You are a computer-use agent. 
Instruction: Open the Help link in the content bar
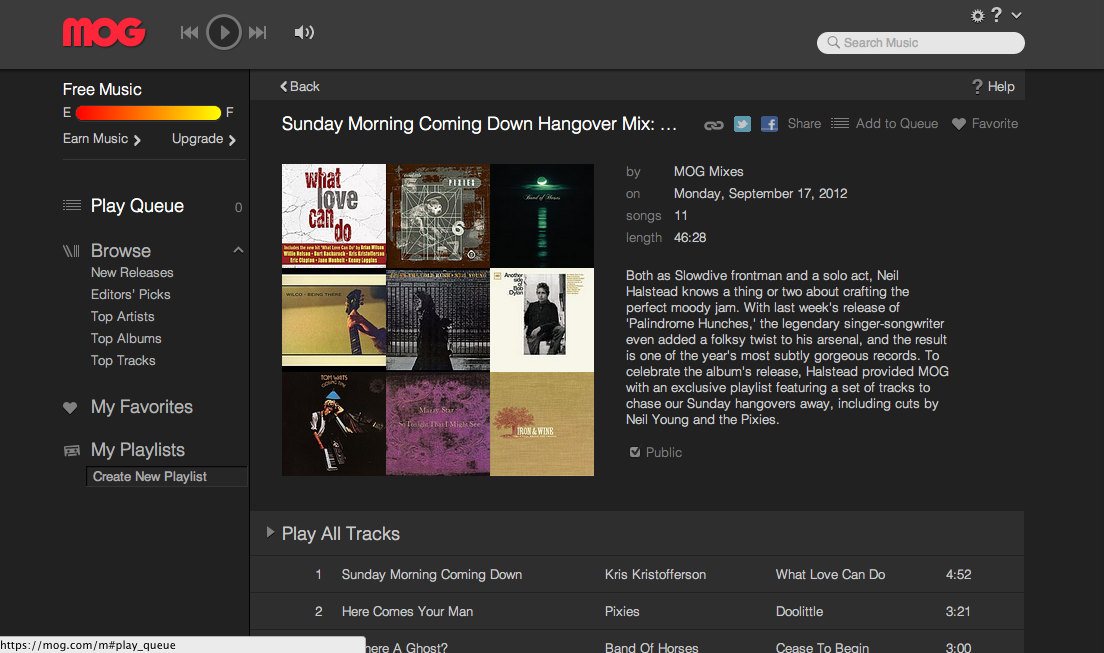point(993,87)
